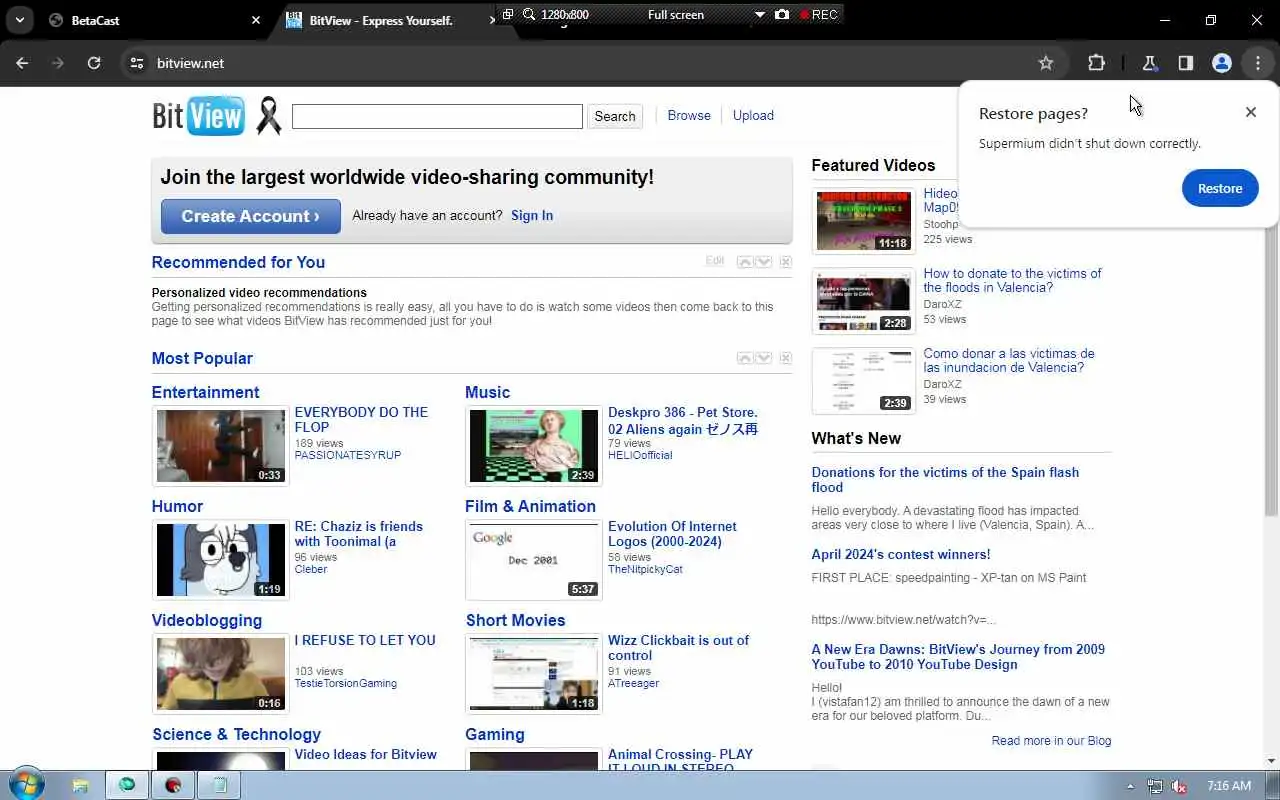The image size is (1280, 800).
Task: Open the Humor category heading
Action: (177, 506)
